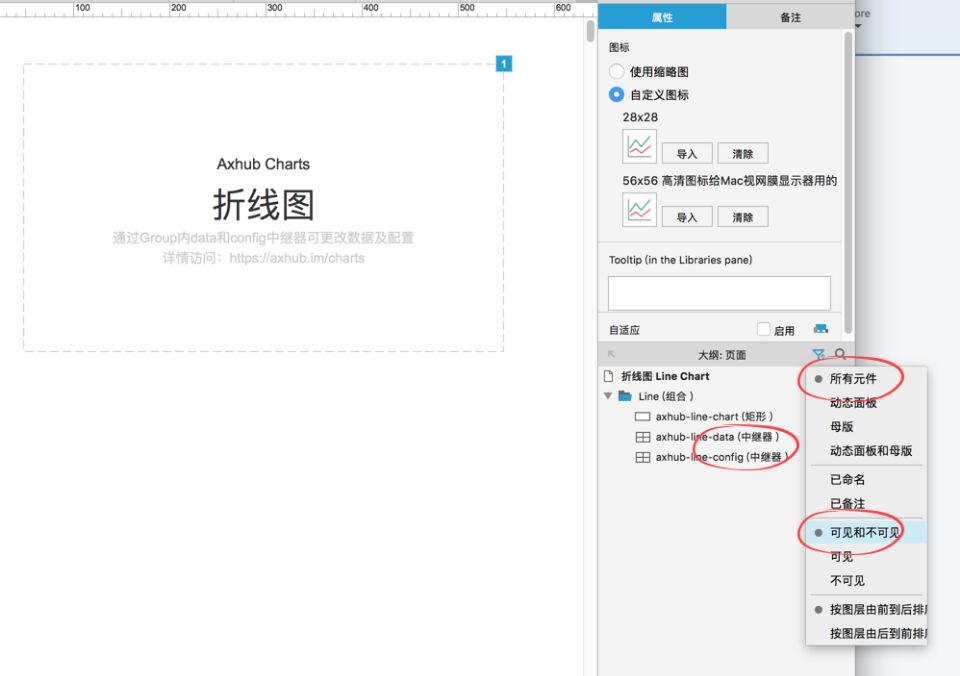This screenshot has height=676, width=960.
Task: Select axhub-line-data (中继器) in outline
Action: click(x=718, y=437)
